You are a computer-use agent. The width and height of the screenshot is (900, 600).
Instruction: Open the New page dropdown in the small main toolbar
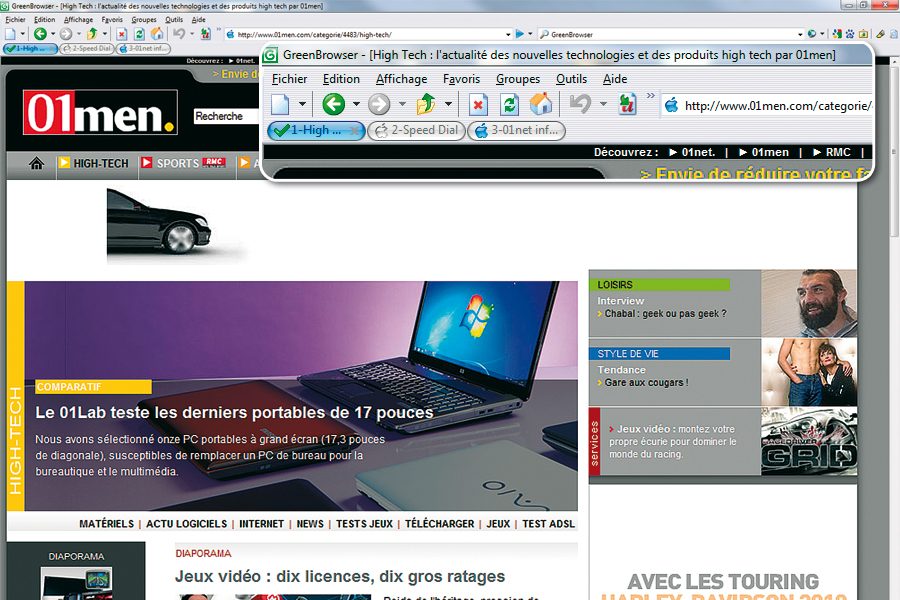[x=22, y=34]
